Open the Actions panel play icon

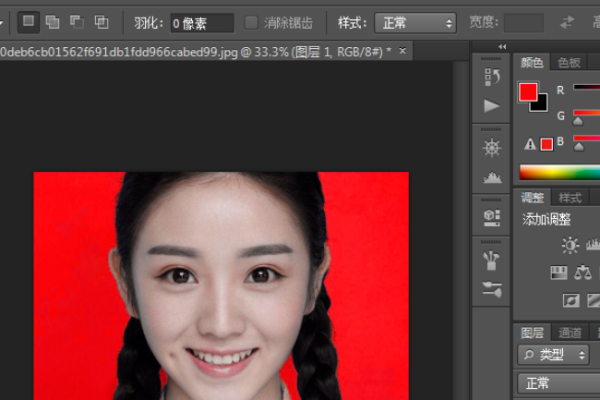click(491, 105)
